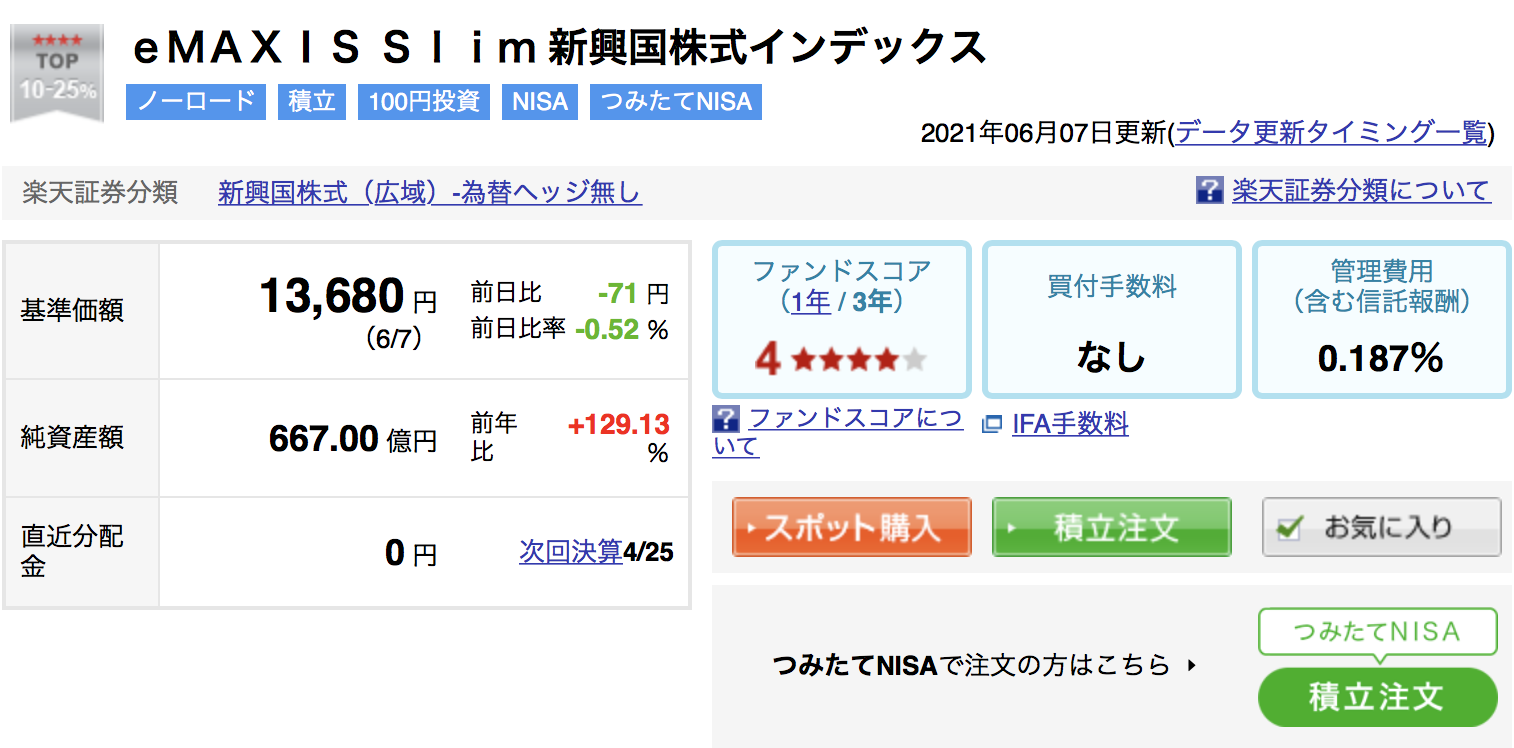
Task: Click the green 積立注文 button beside スポット購入
Action: click(1112, 527)
